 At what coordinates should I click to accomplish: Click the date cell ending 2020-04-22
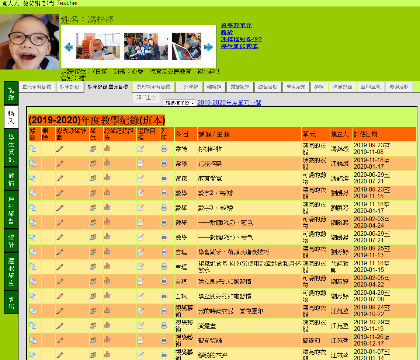pos(384,281)
